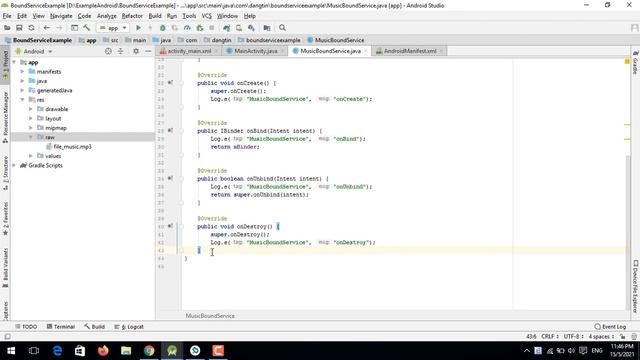This screenshot has width=640, height=360.
Task: Open the SDK Manager icon
Action: [251, 28]
